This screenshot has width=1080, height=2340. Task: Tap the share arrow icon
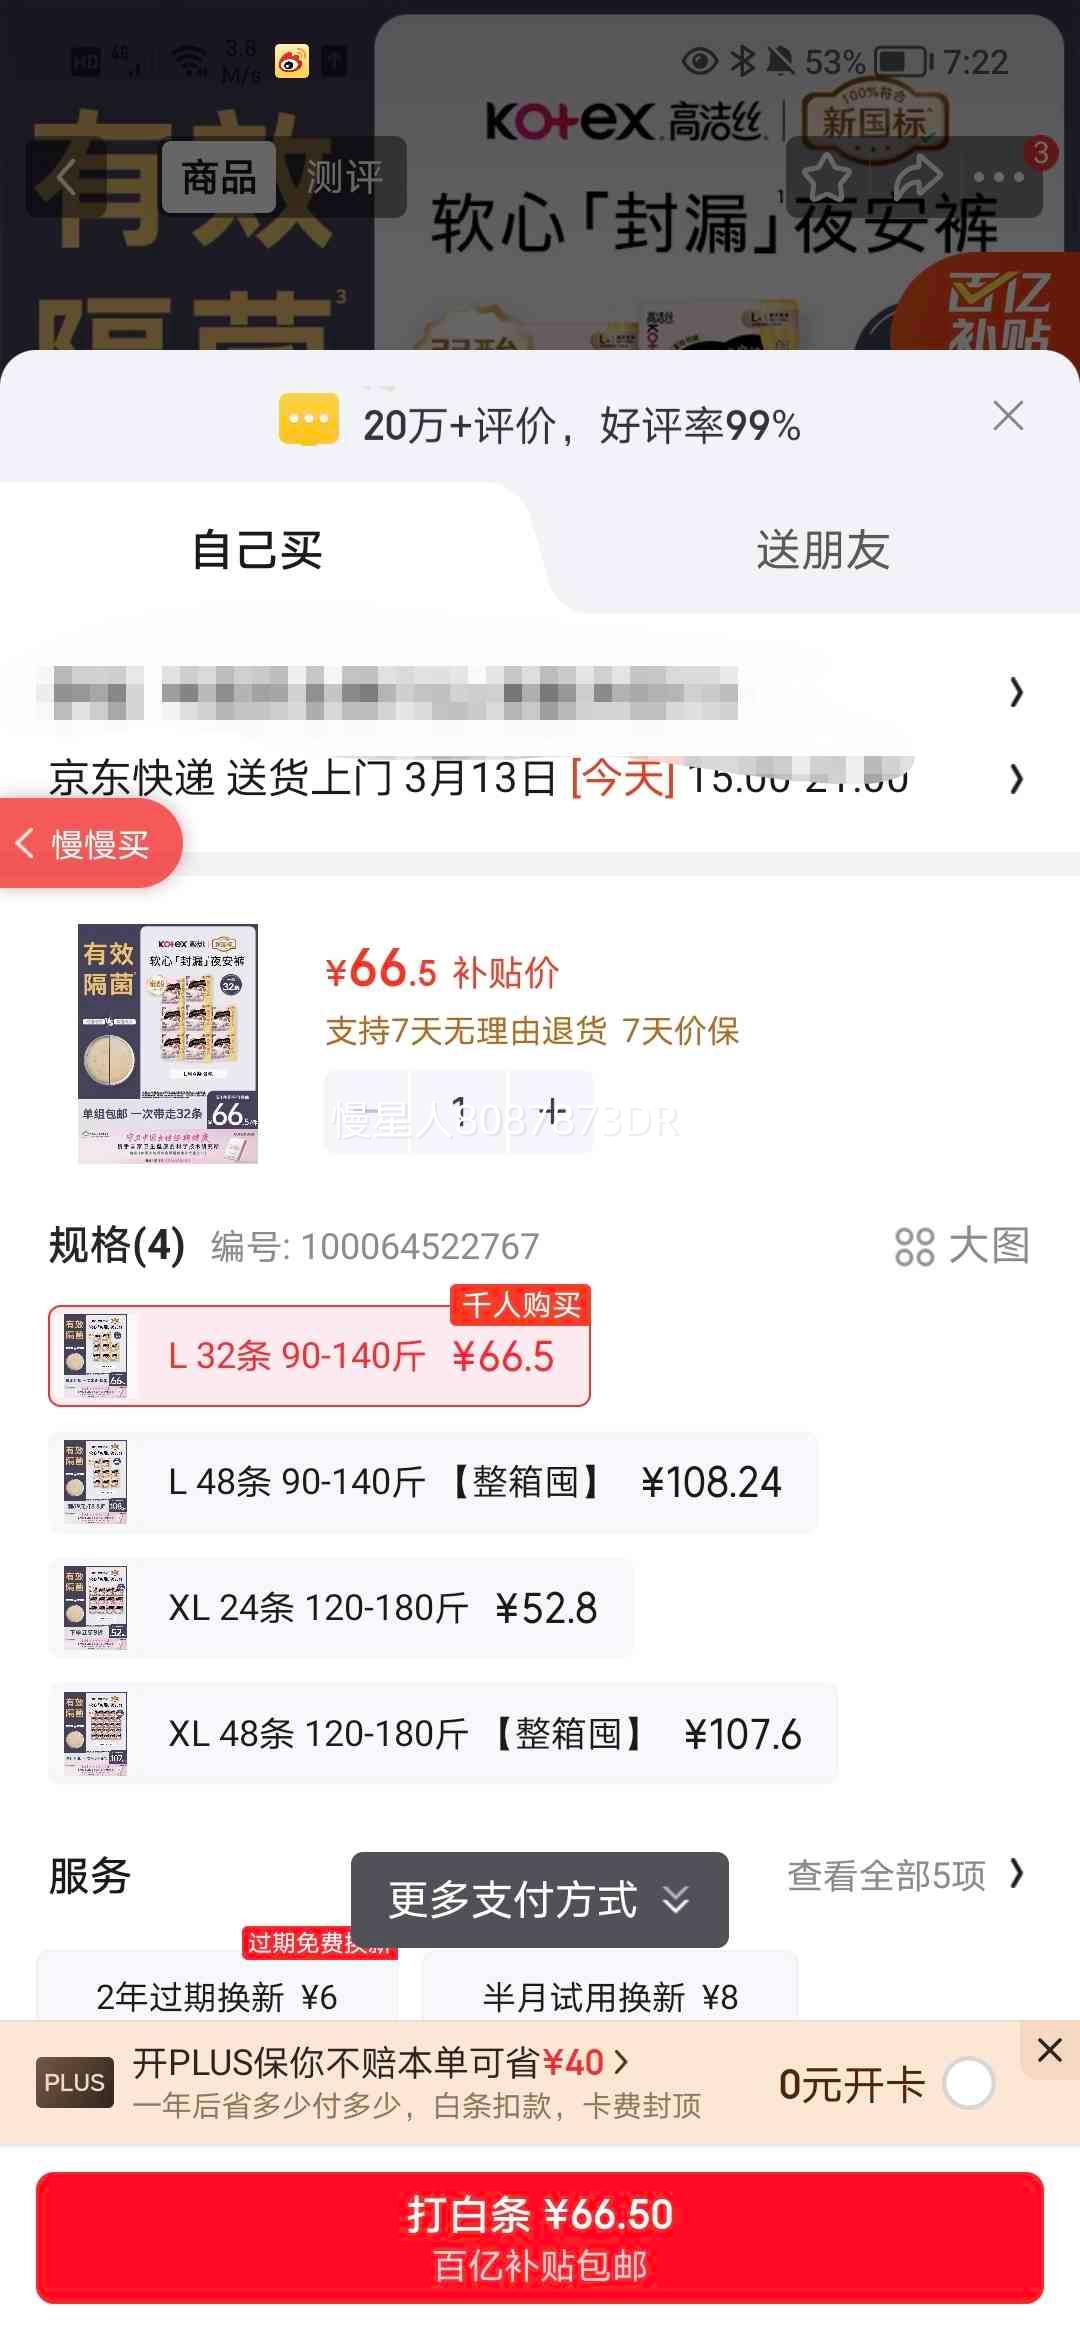point(916,177)
